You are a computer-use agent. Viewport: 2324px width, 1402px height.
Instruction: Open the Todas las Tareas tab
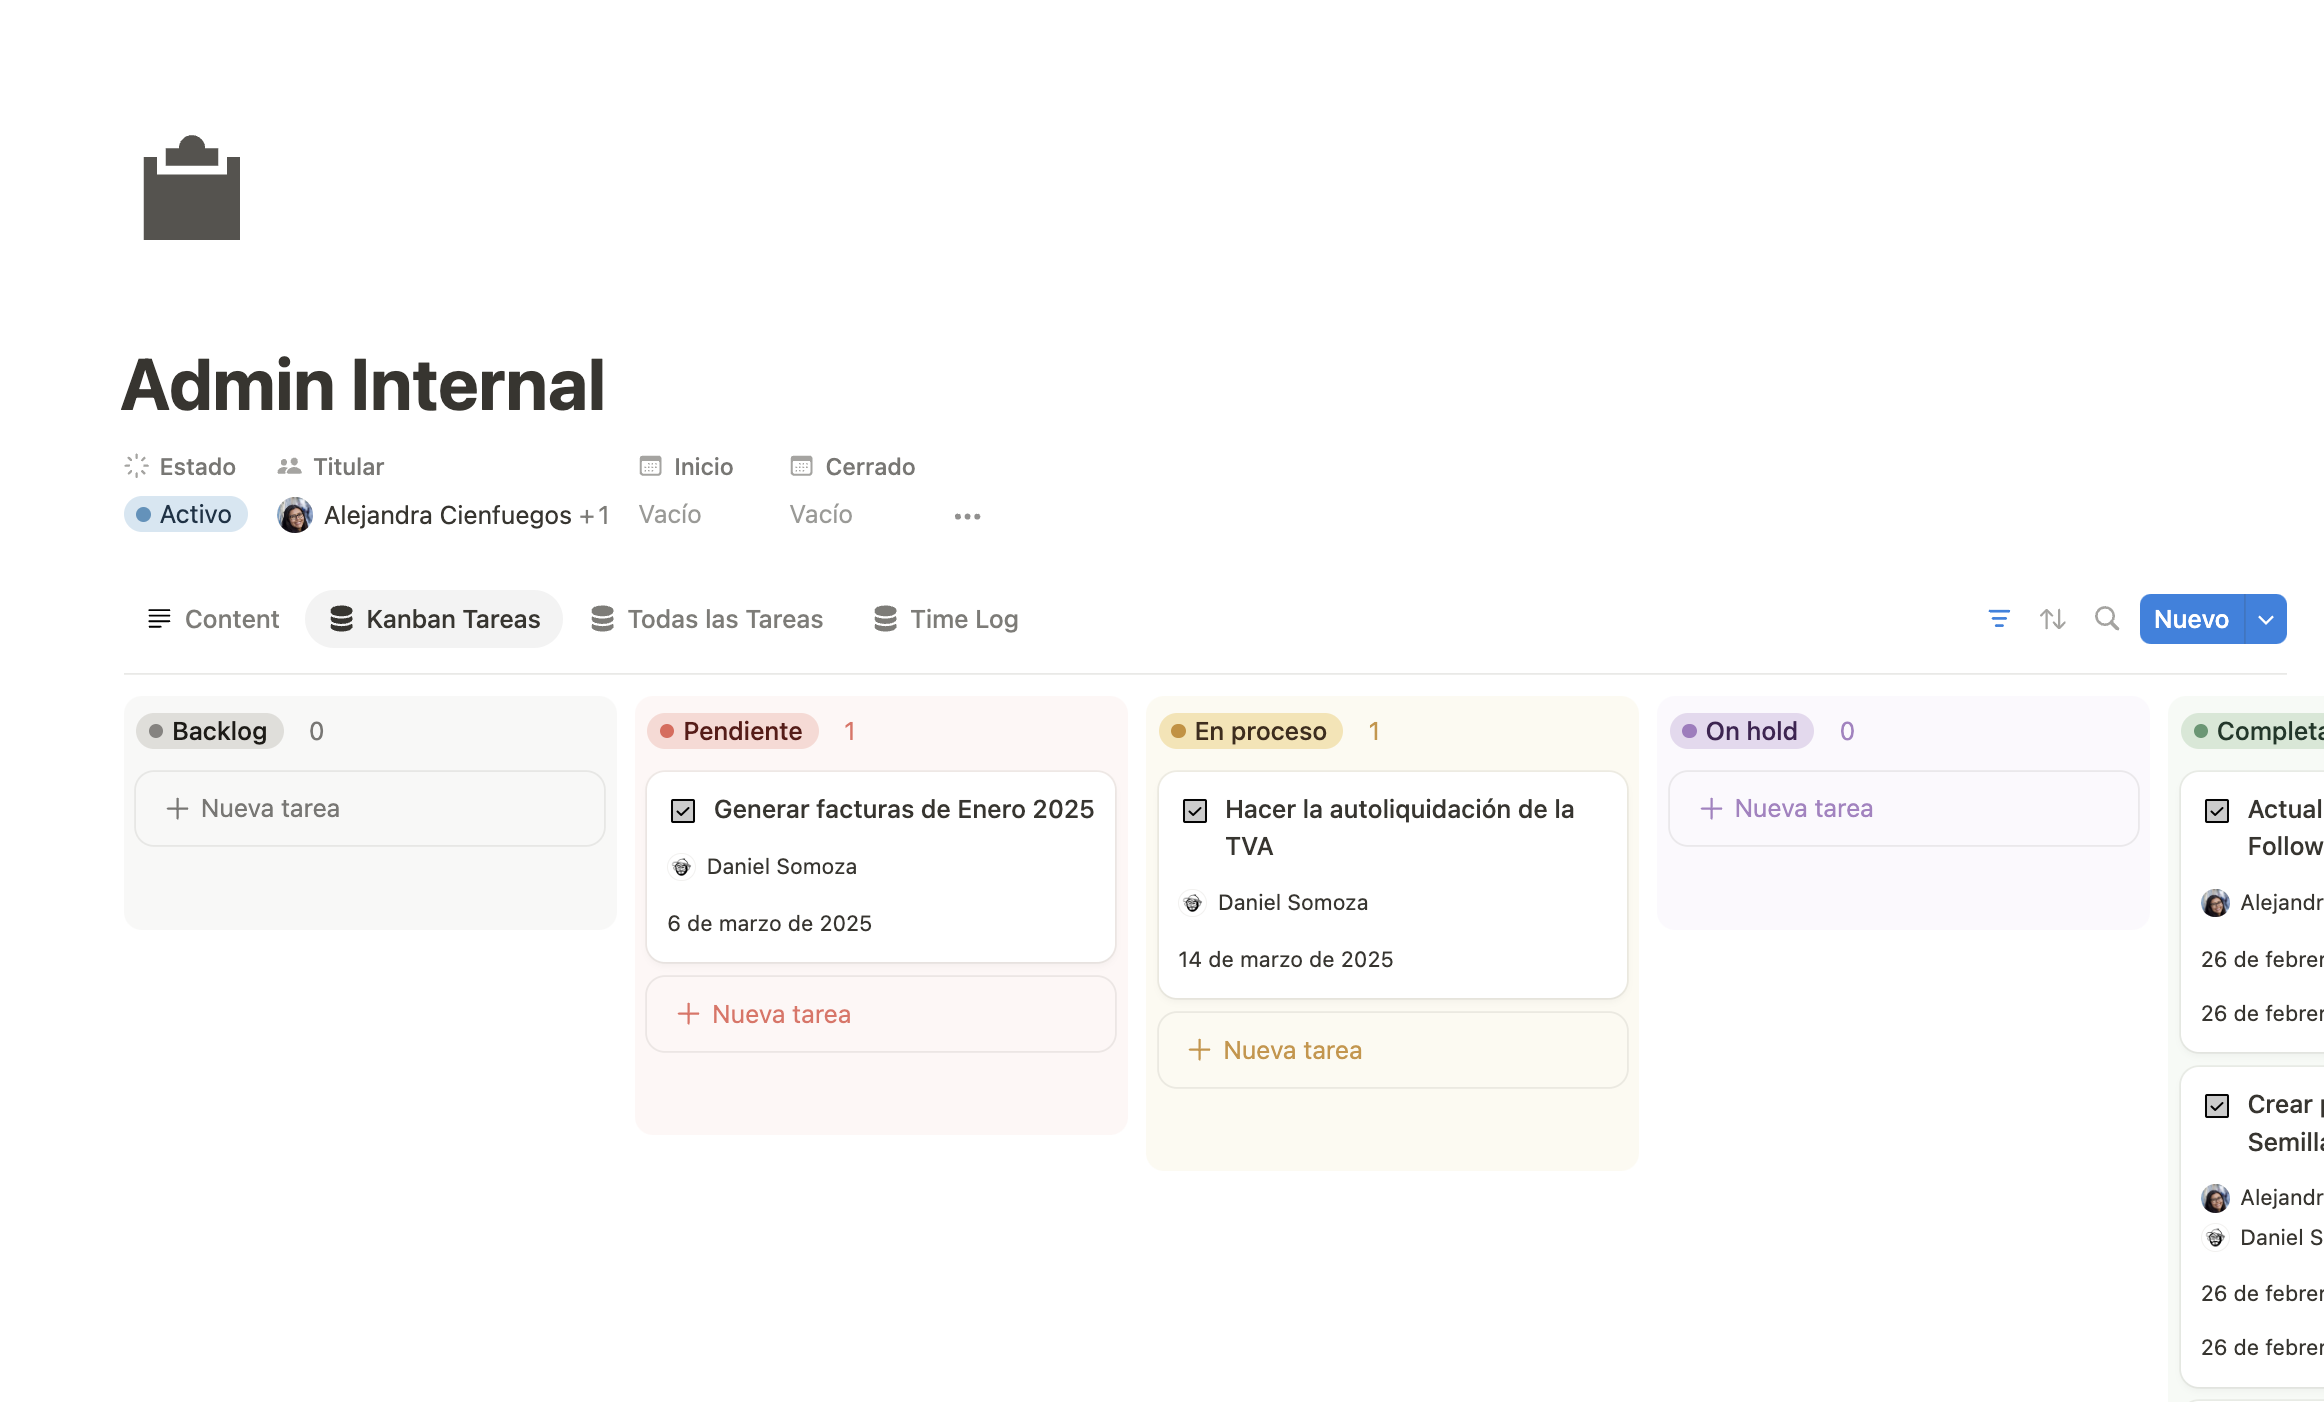(706, 619)
